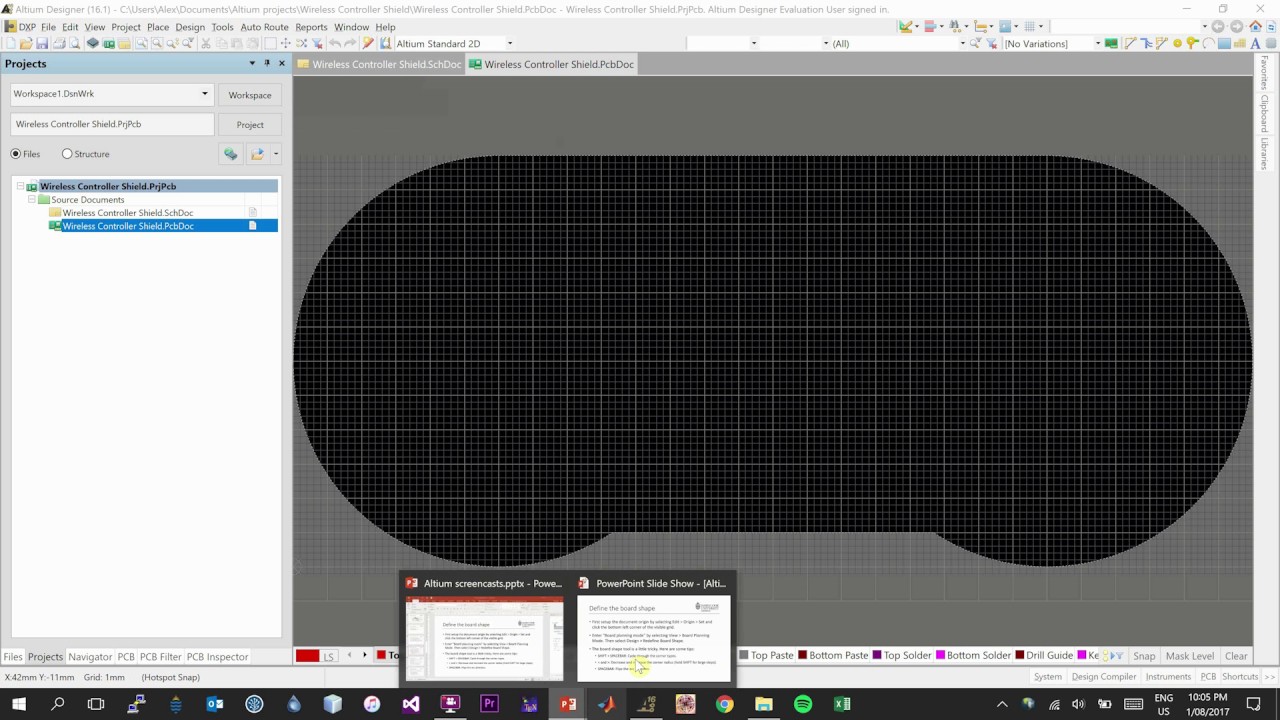Switch to Wireless Controller Shield.PcbDoc document tab
This screenshot has height=720, width=1280.
click(552, 64)
